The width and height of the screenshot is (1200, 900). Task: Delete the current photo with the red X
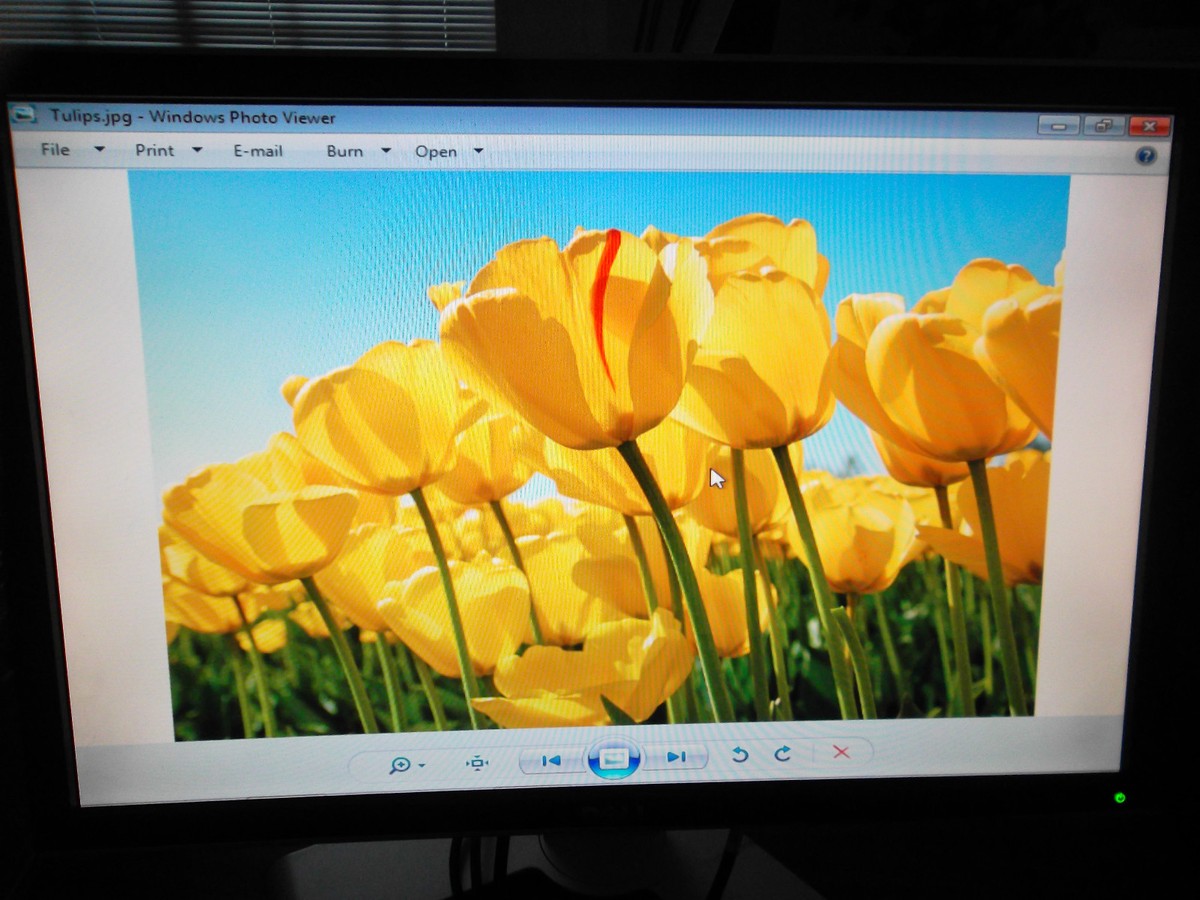(841, 752)
